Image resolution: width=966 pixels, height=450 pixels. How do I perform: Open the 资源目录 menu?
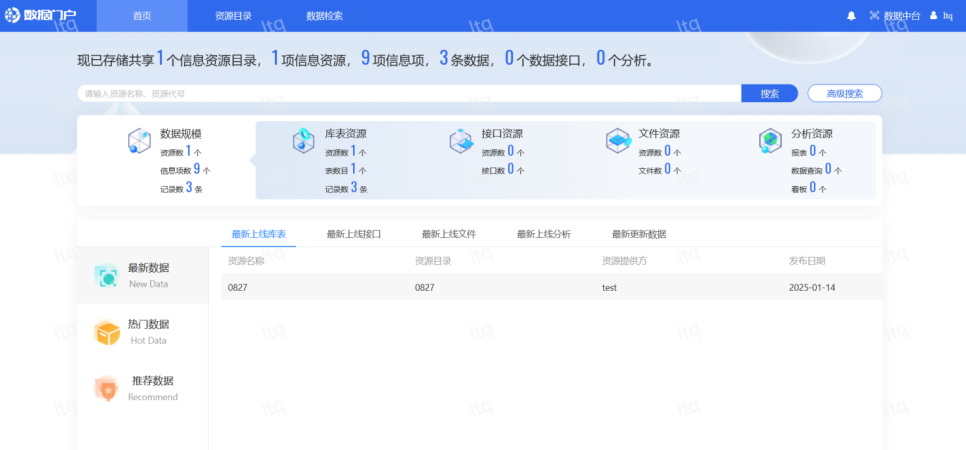pyautogui.click(x=233, y=16)
